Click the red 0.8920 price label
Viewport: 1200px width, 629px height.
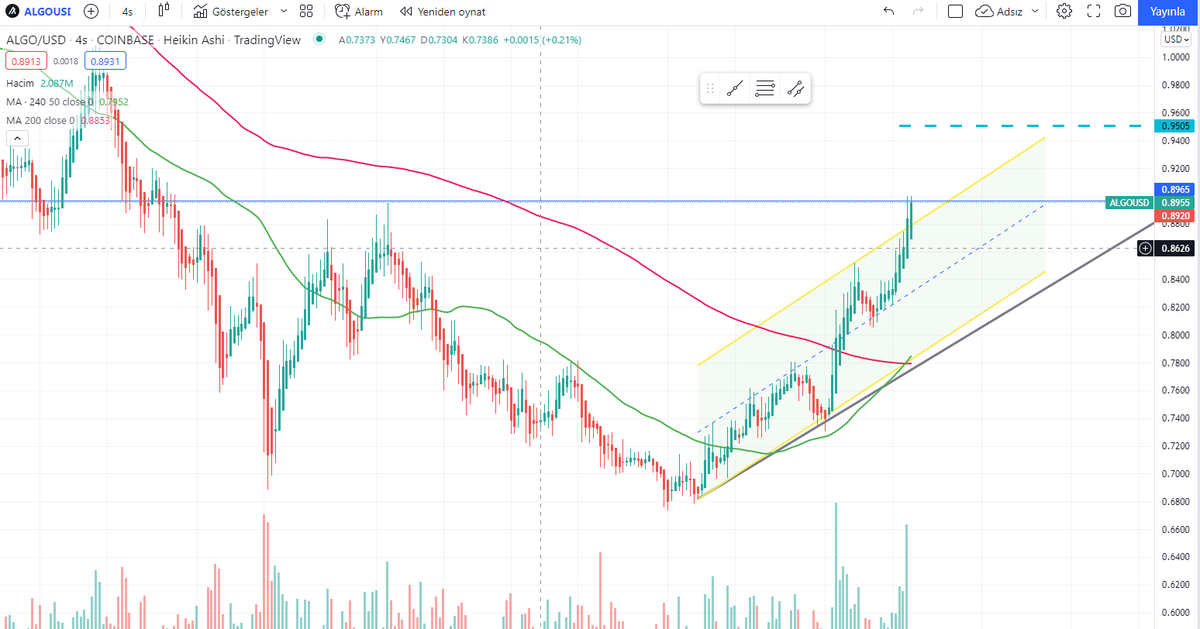[1176, 215]
